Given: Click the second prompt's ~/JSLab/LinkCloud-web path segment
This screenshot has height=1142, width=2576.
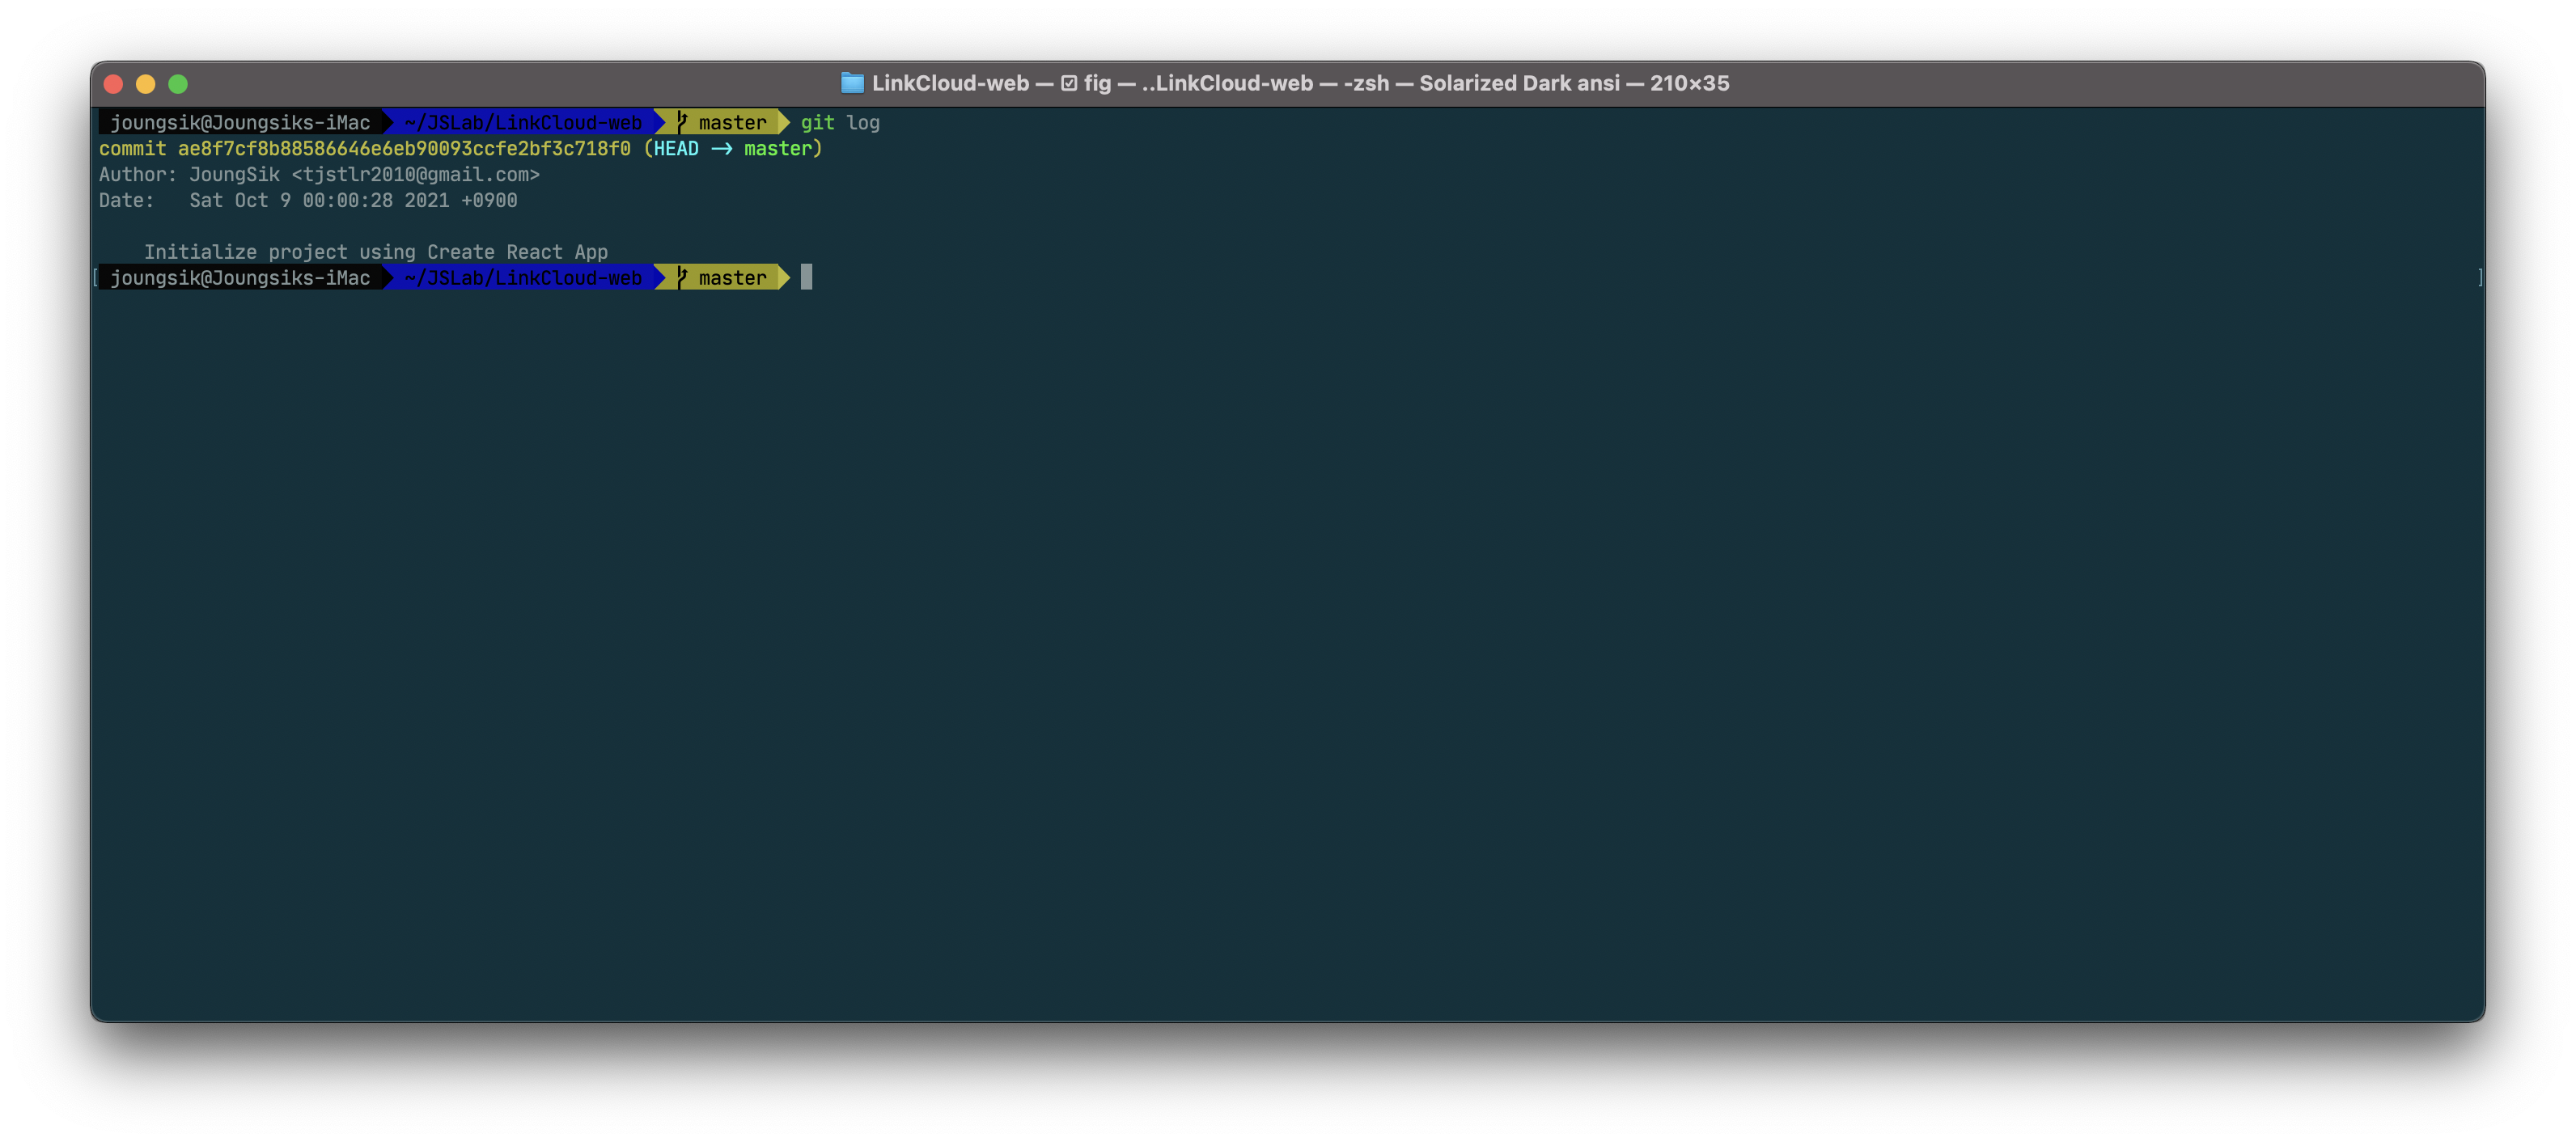Looking at the screenshot, I should 523,277.
